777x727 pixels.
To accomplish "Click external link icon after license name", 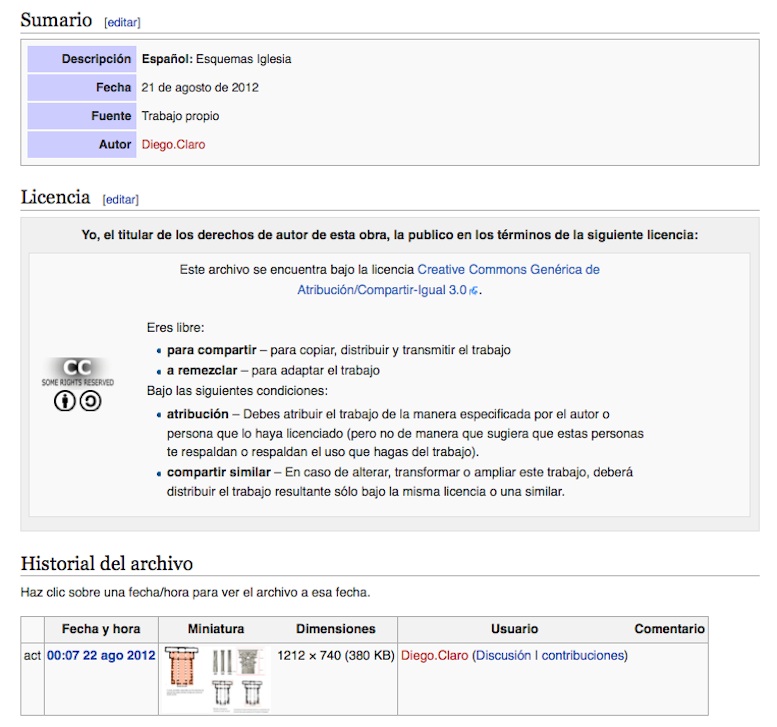I will pos(474,291).
